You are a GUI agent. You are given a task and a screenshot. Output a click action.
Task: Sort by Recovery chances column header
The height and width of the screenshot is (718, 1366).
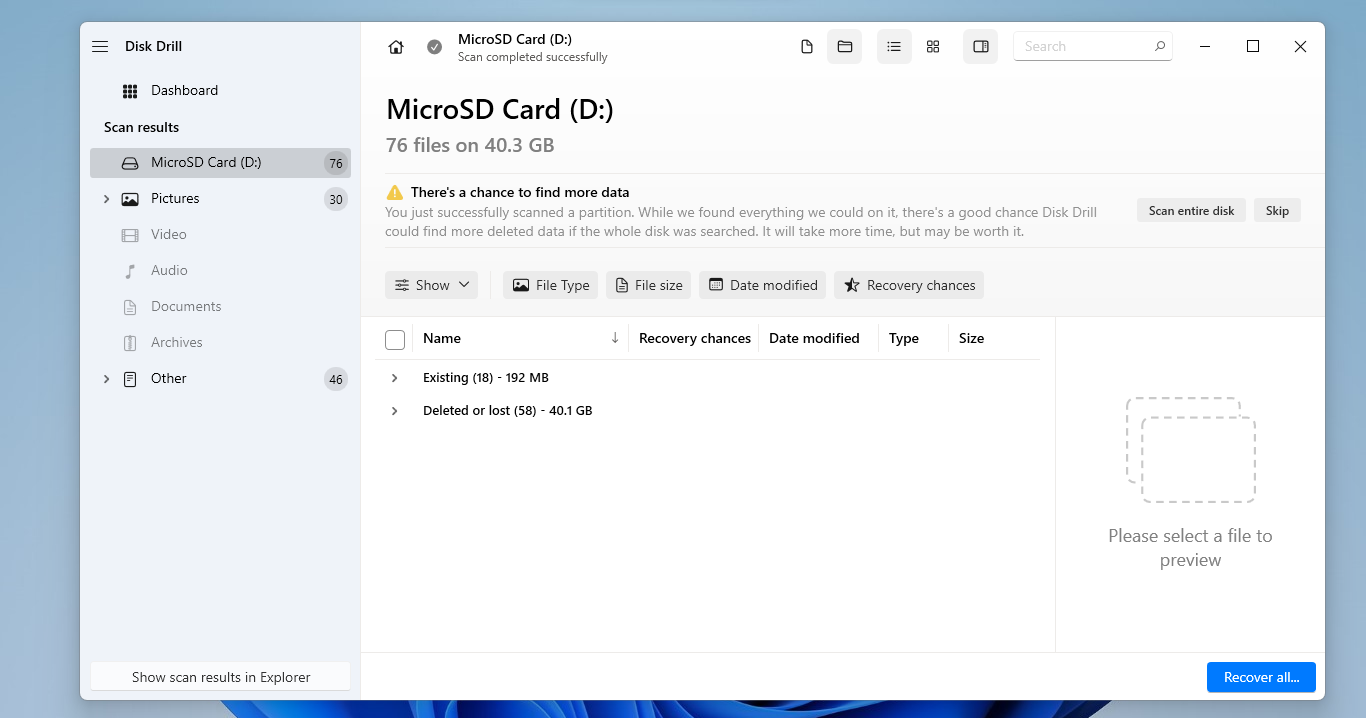click(695, 338)
